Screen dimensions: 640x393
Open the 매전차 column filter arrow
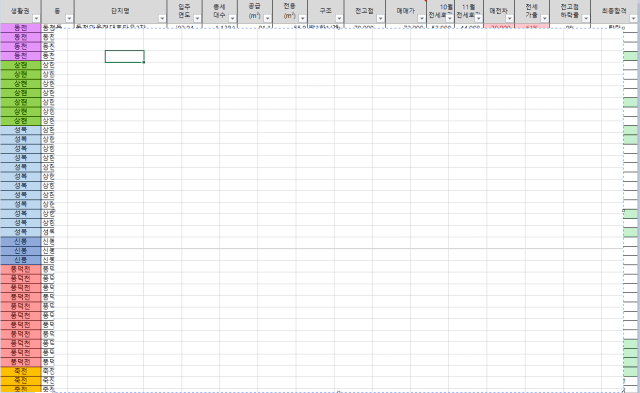point(509,18)
